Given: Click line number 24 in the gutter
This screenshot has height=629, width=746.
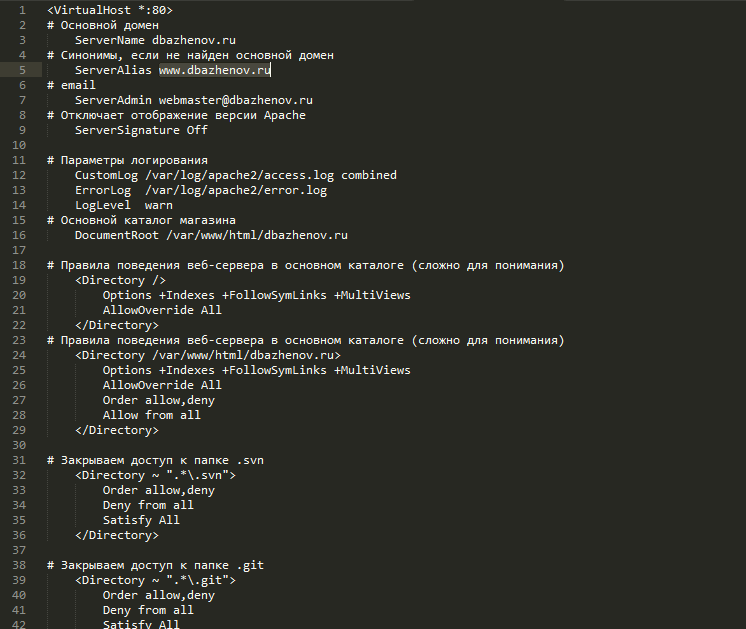Looking at the screenshot, I should (x=19, y=340).
